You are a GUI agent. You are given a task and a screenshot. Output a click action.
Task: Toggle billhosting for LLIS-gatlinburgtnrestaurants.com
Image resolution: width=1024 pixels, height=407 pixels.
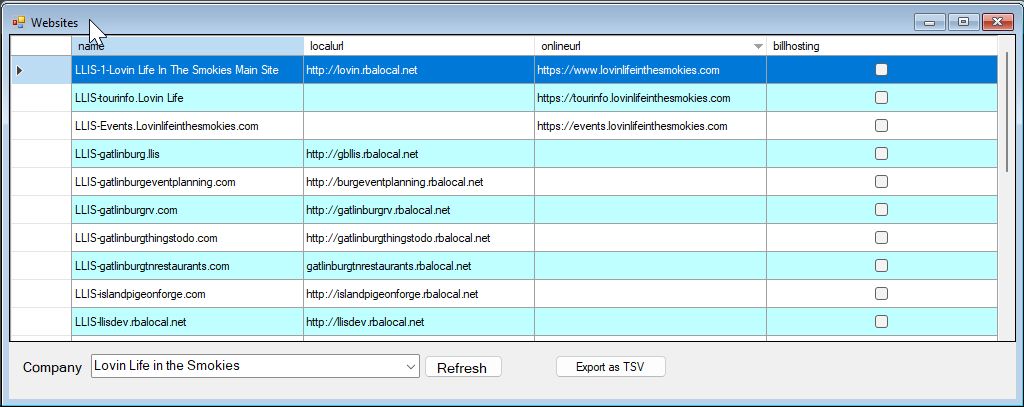(x=881, y=266)
